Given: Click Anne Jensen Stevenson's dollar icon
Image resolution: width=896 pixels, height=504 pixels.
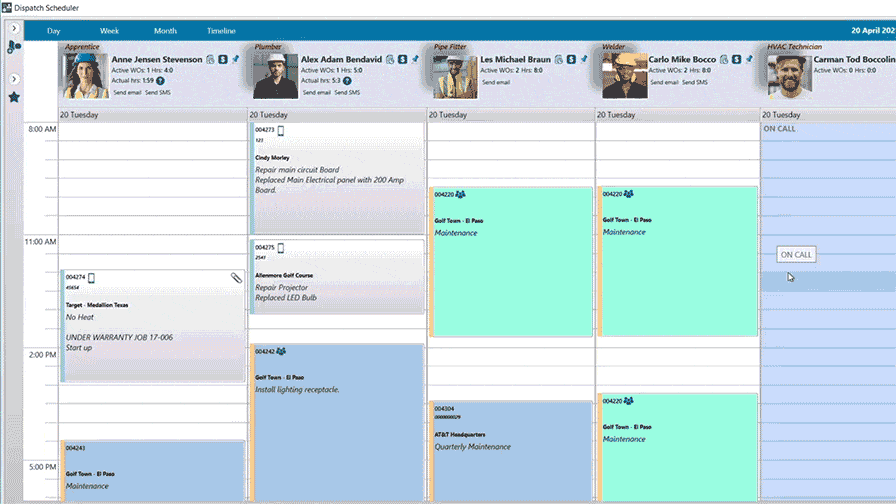Looking at the screenshot, I should (223, 59).
